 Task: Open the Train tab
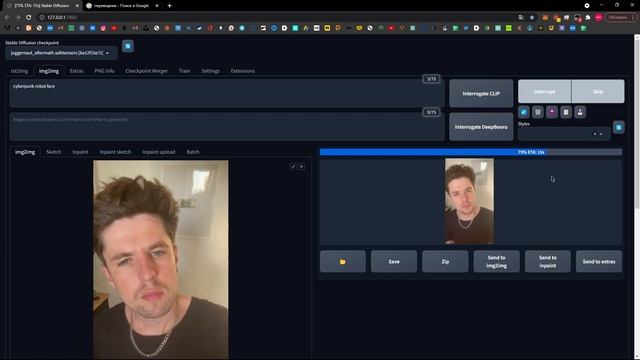[184, 71]
